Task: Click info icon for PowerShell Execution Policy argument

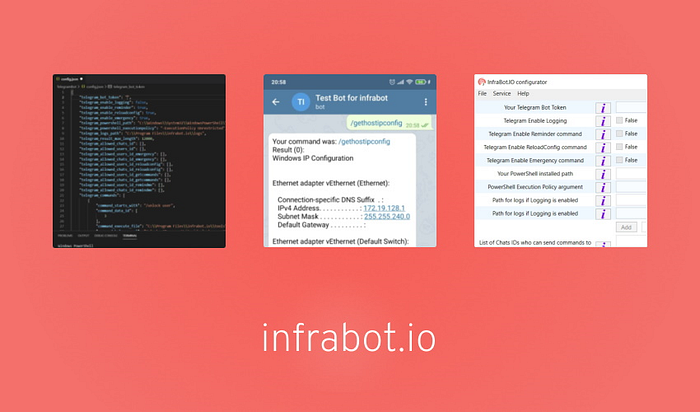Action: (x=603, y=187)
